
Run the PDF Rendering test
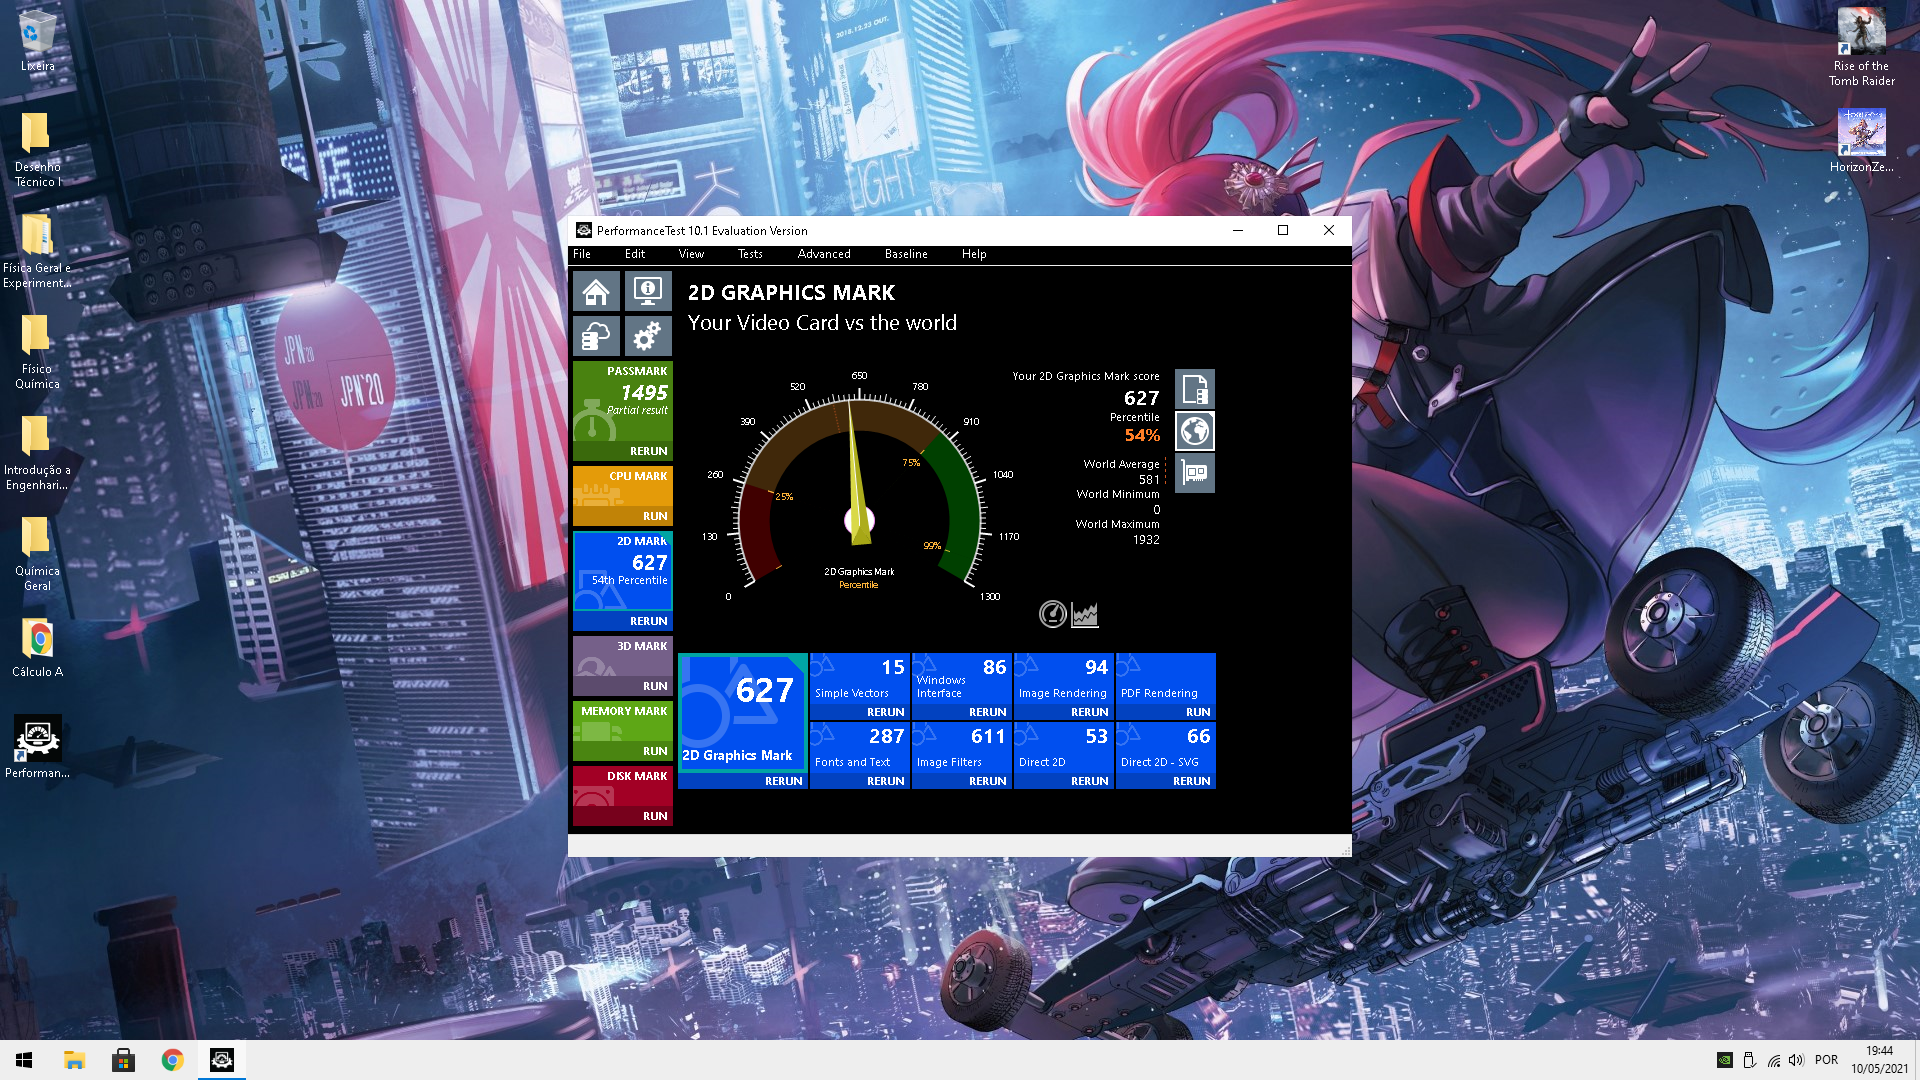[1198, 712]
